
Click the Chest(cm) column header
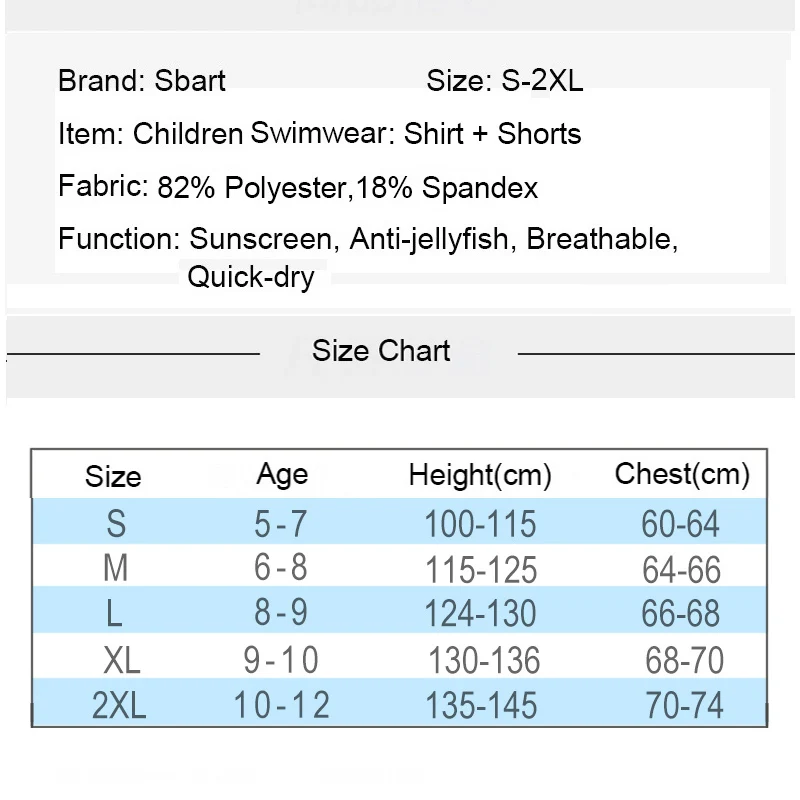[x=682, y=474]
